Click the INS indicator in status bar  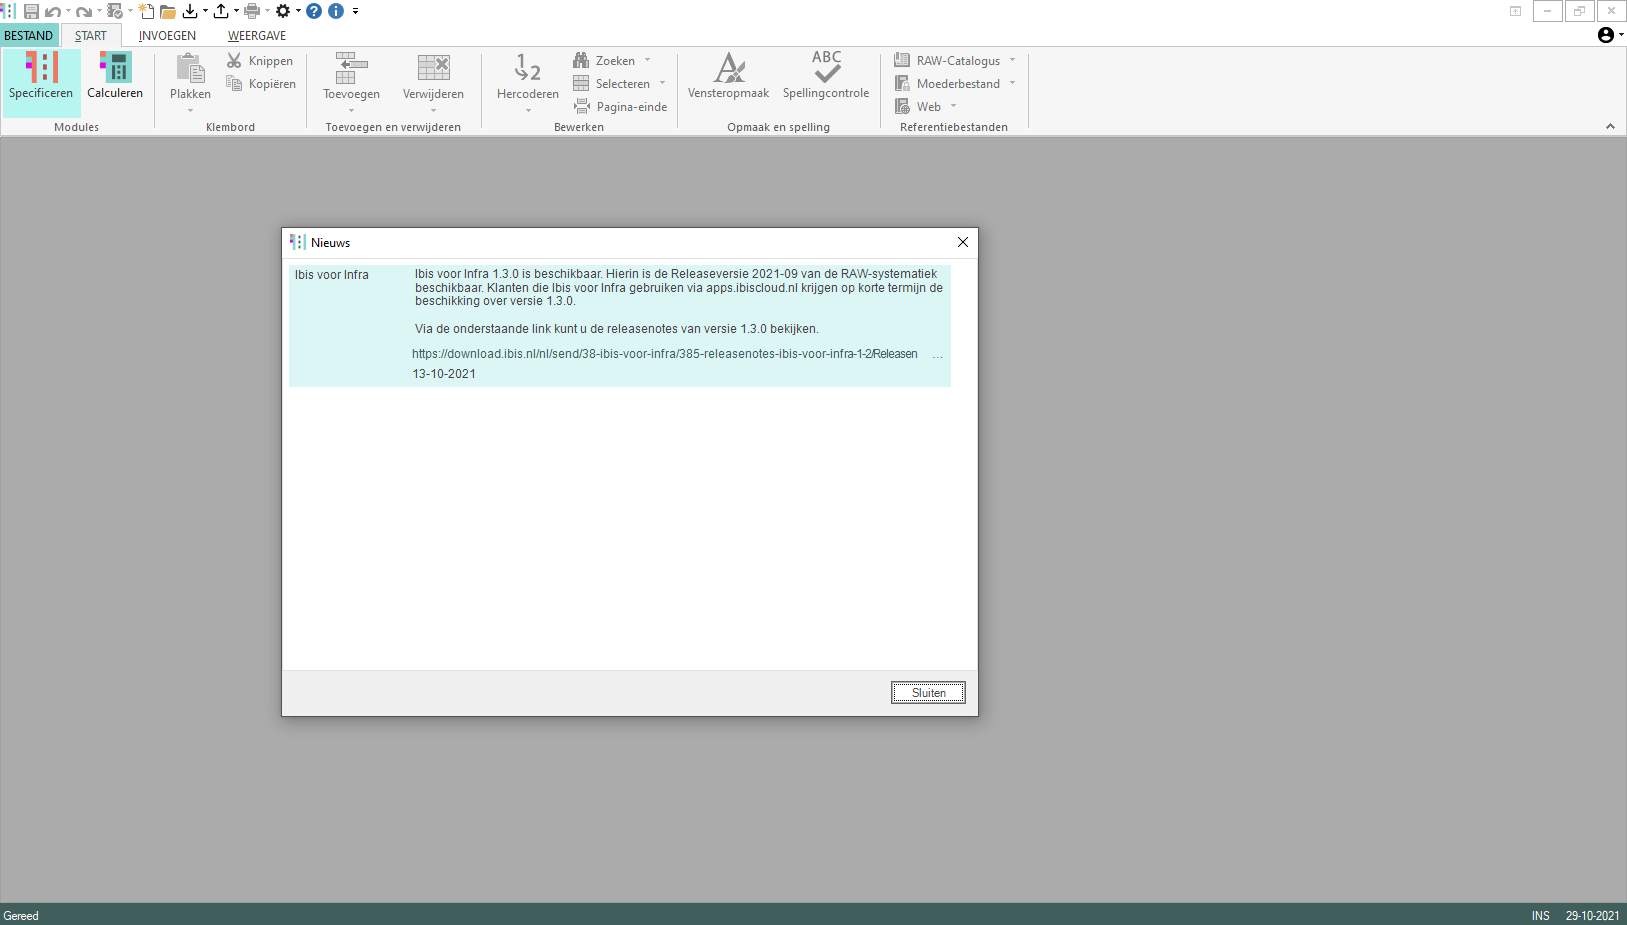click(1540, 916)
